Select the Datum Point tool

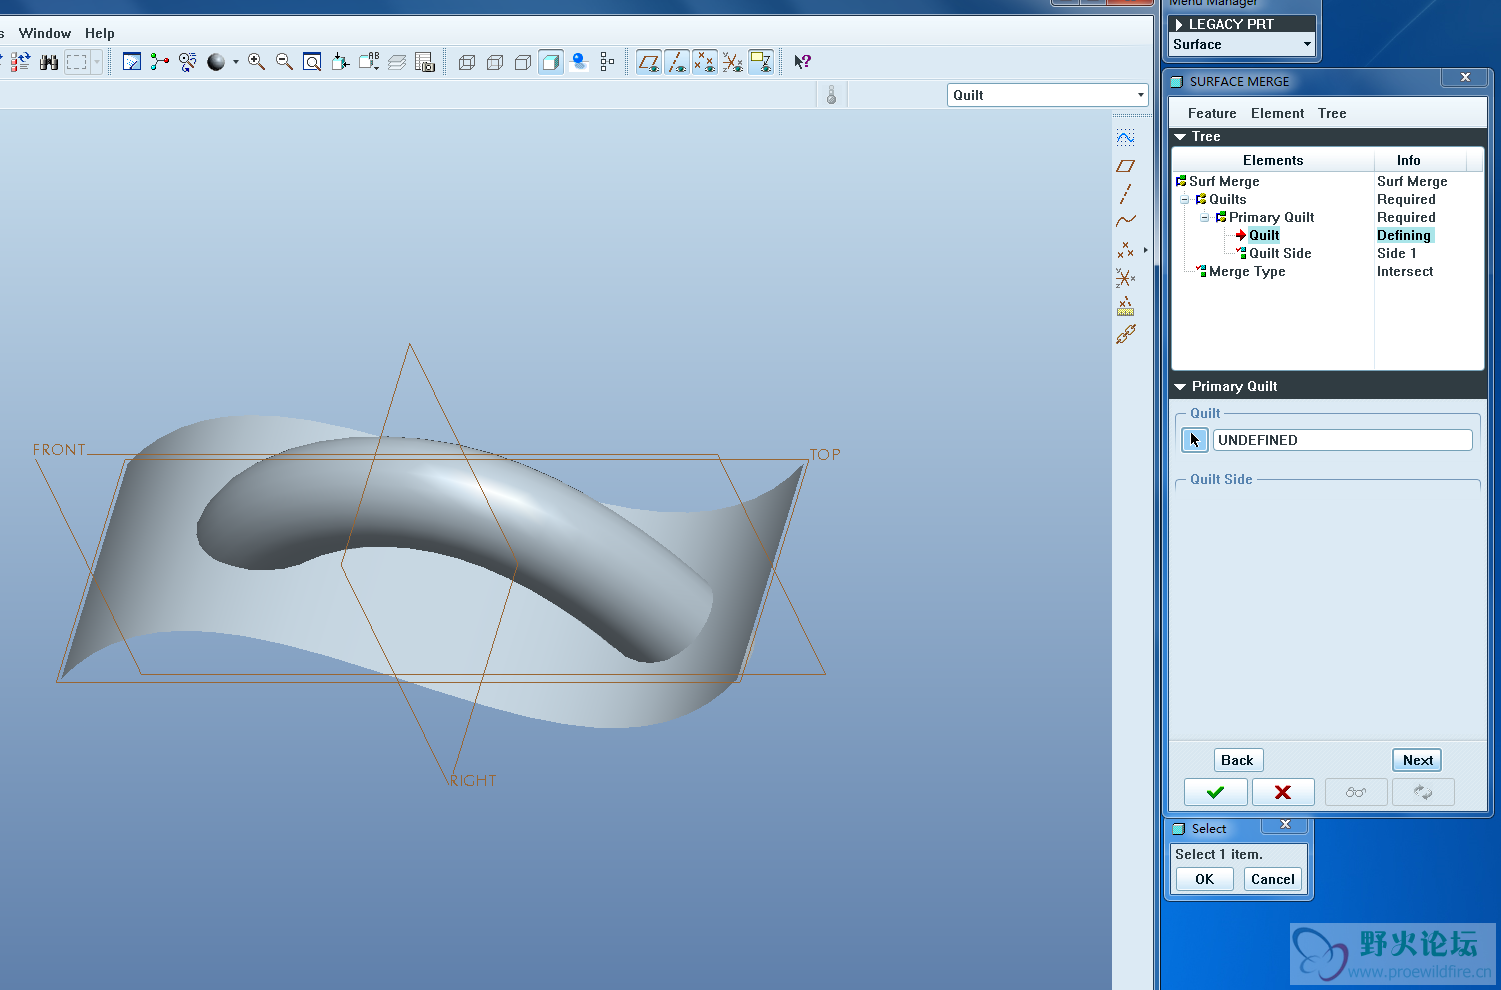(1125, 250)
